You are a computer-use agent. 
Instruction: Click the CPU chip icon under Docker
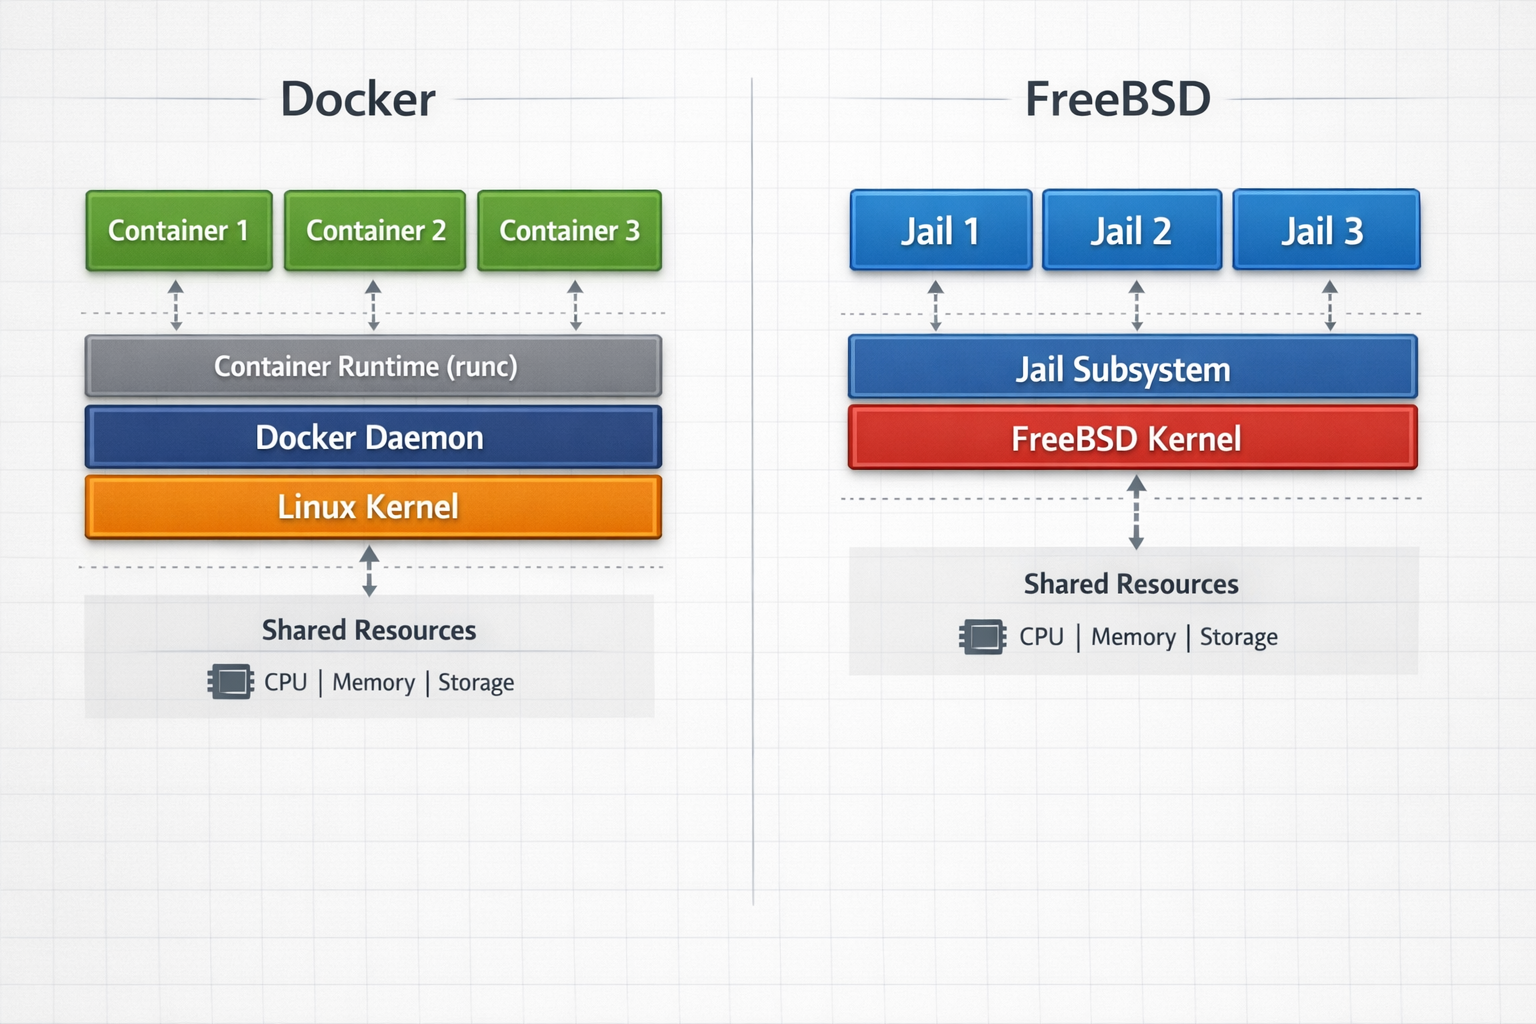[232, 682]
